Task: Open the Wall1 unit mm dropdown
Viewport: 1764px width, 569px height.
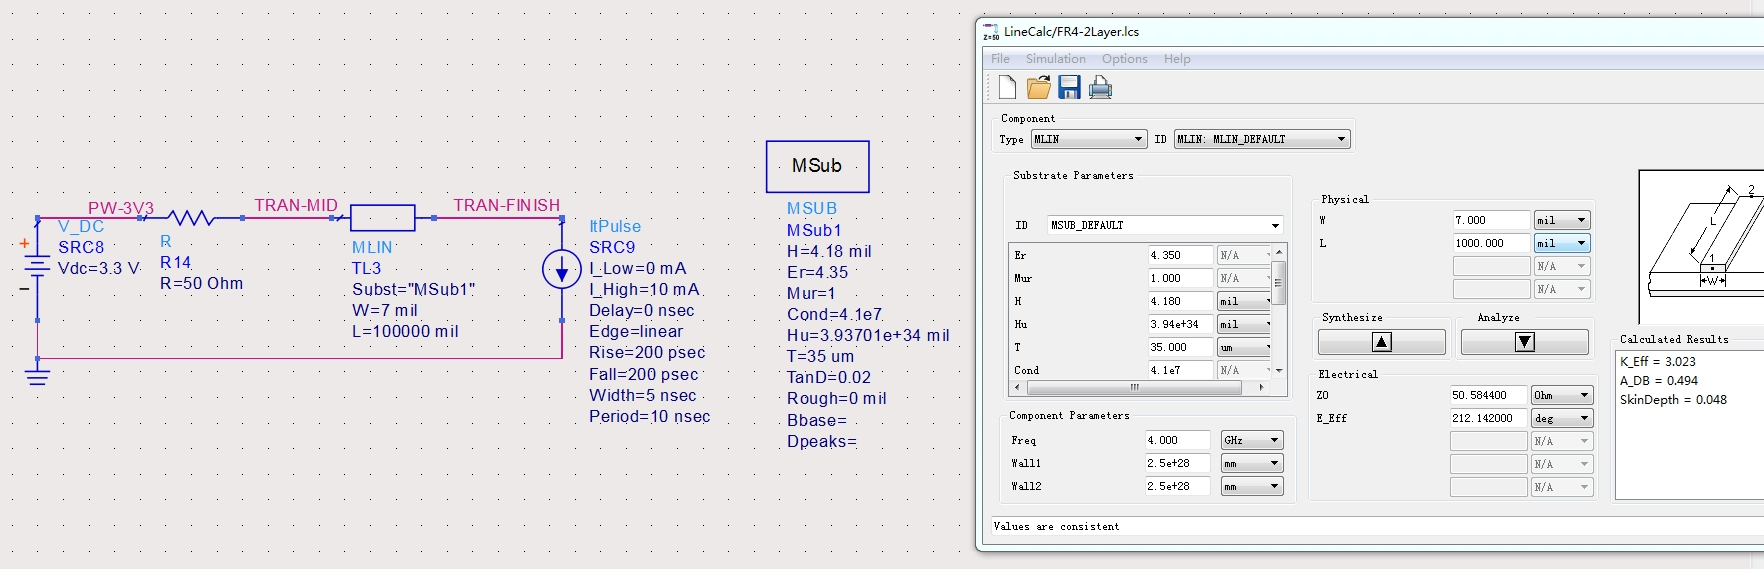Action: (1252, 463)
